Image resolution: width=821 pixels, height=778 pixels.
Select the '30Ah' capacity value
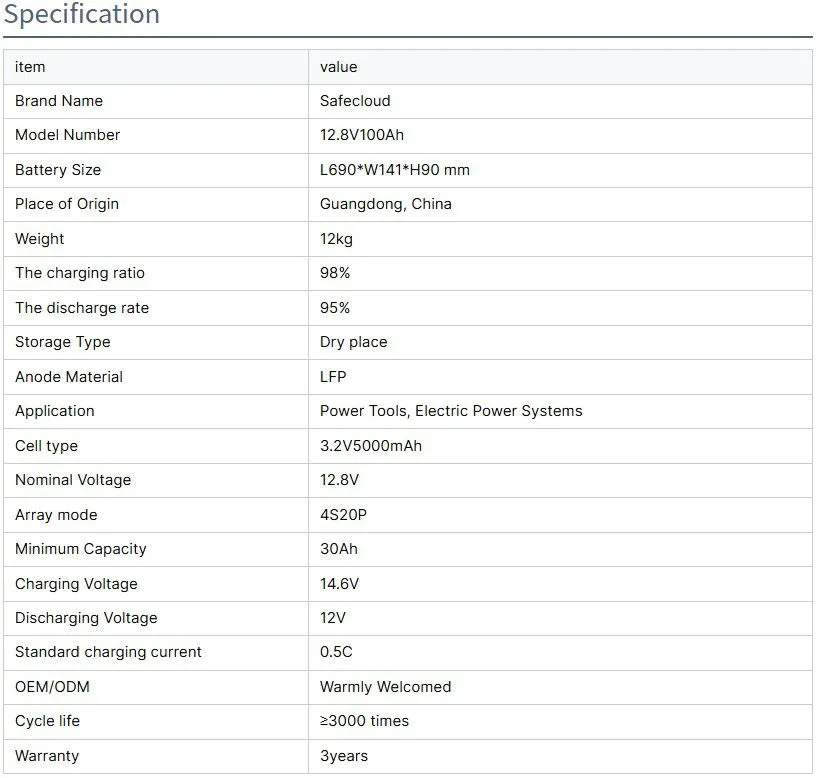[339, 549]
